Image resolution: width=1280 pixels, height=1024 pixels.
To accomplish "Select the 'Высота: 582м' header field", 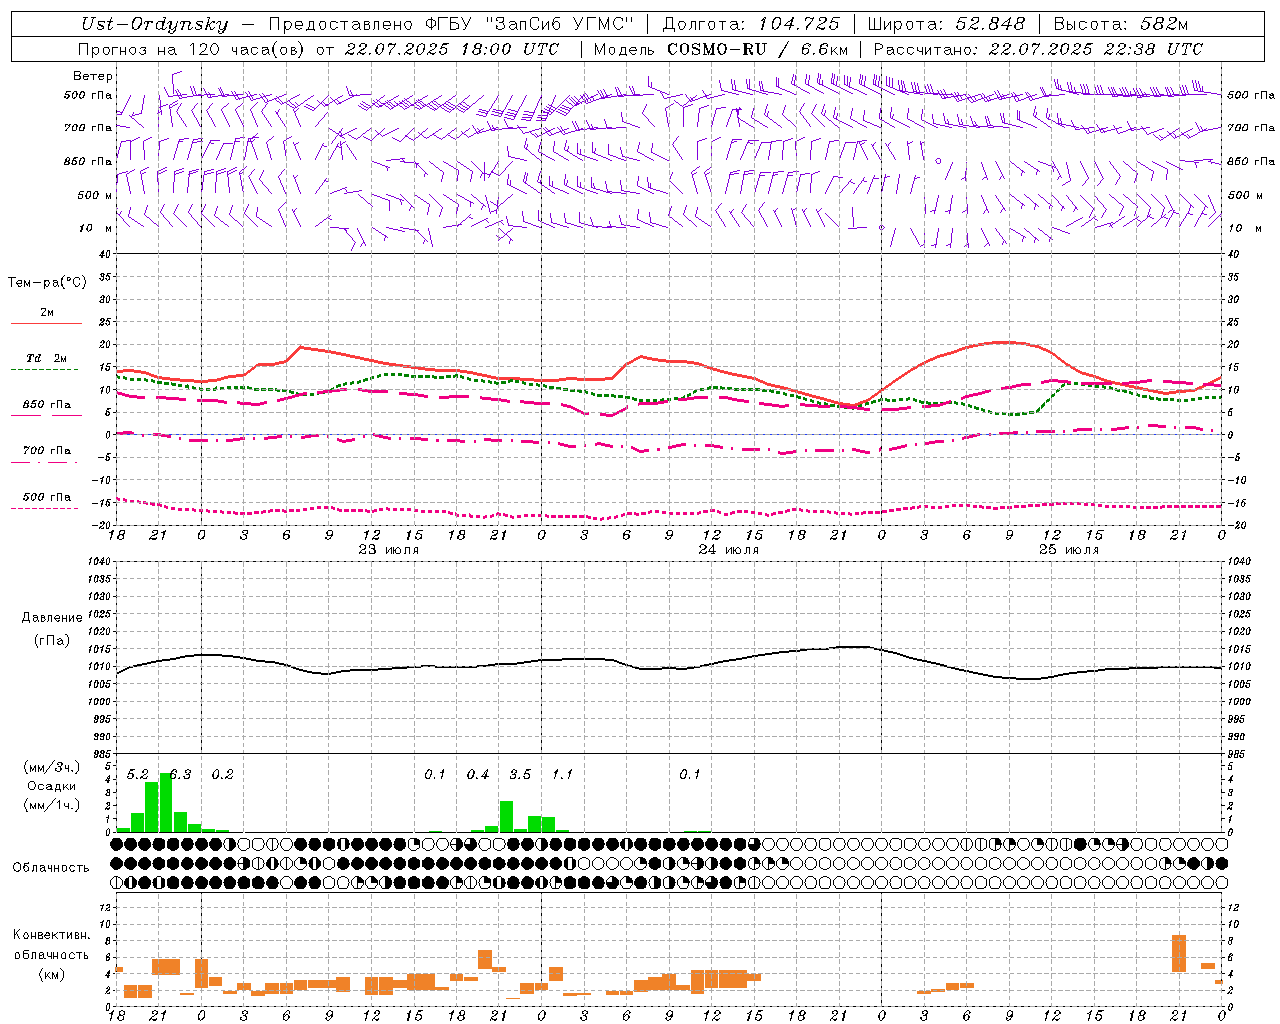I will (1121, 24).
